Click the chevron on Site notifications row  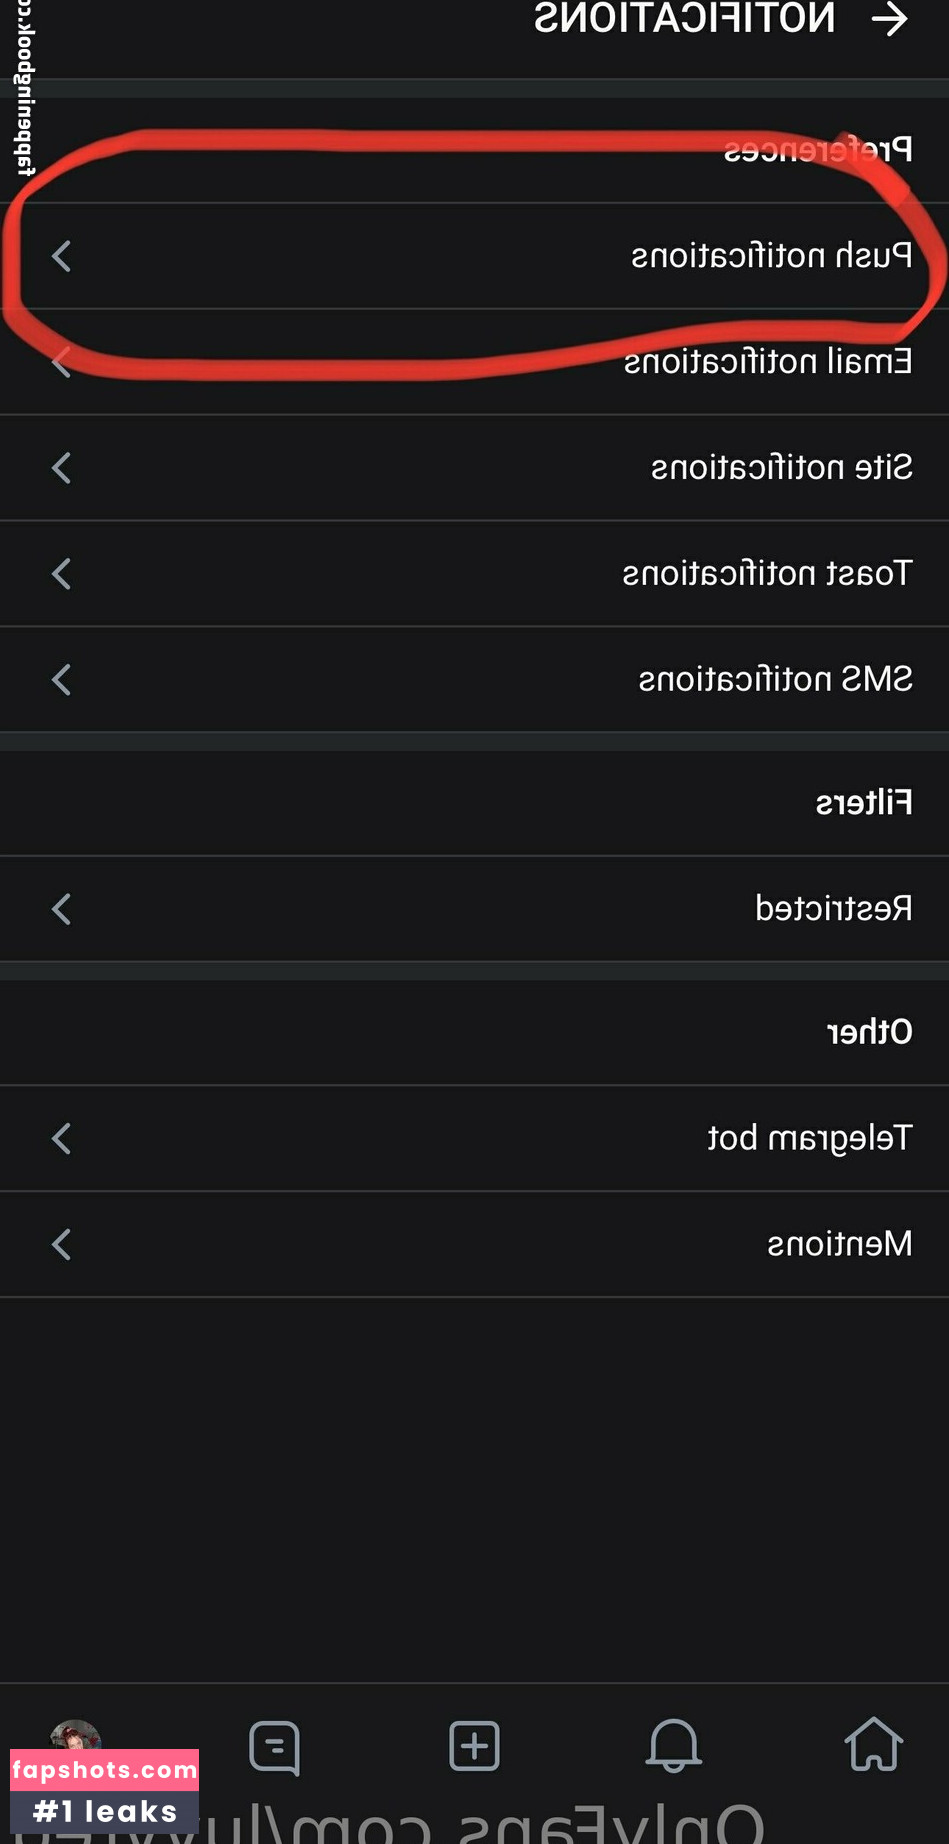(x=62, y=468)
